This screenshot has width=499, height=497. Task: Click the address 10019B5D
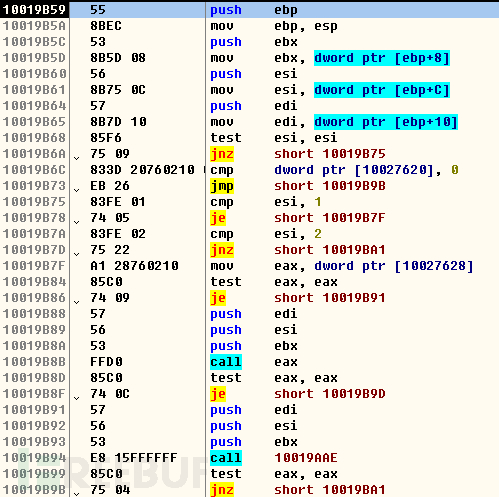pos(34,58)
